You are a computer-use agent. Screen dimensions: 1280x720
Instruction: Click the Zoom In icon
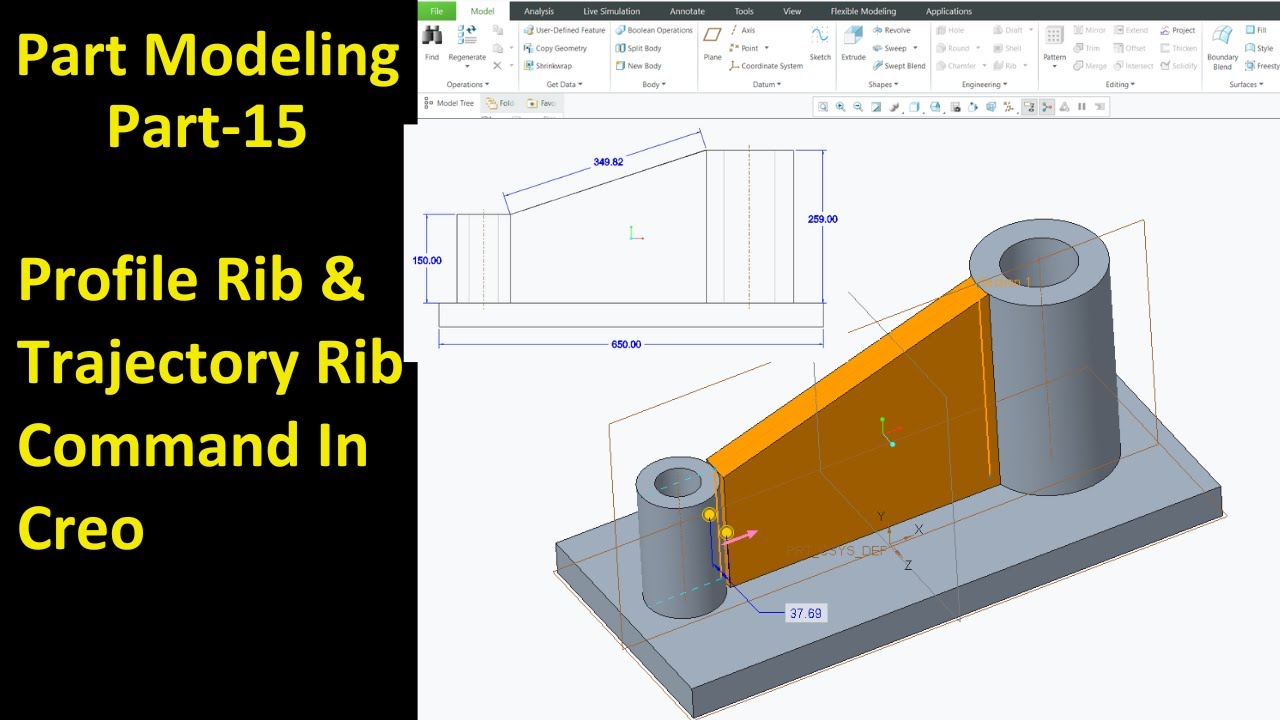[840, 107]
